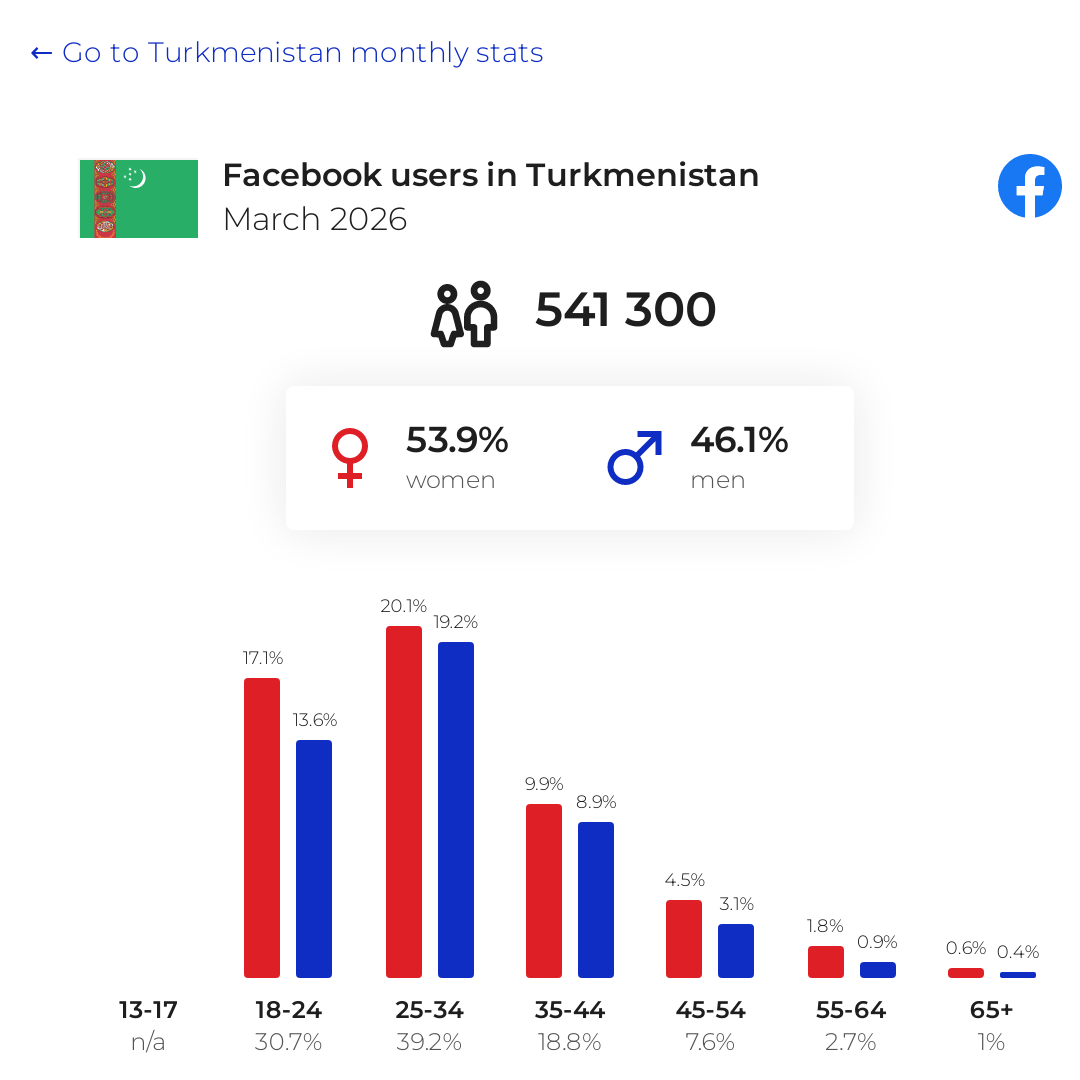Image resolution: width=1080 pixels, height=1080 pixels.
Task: Click the red female gender symbol
Action: pyautogui.click(x=350, y=458)
